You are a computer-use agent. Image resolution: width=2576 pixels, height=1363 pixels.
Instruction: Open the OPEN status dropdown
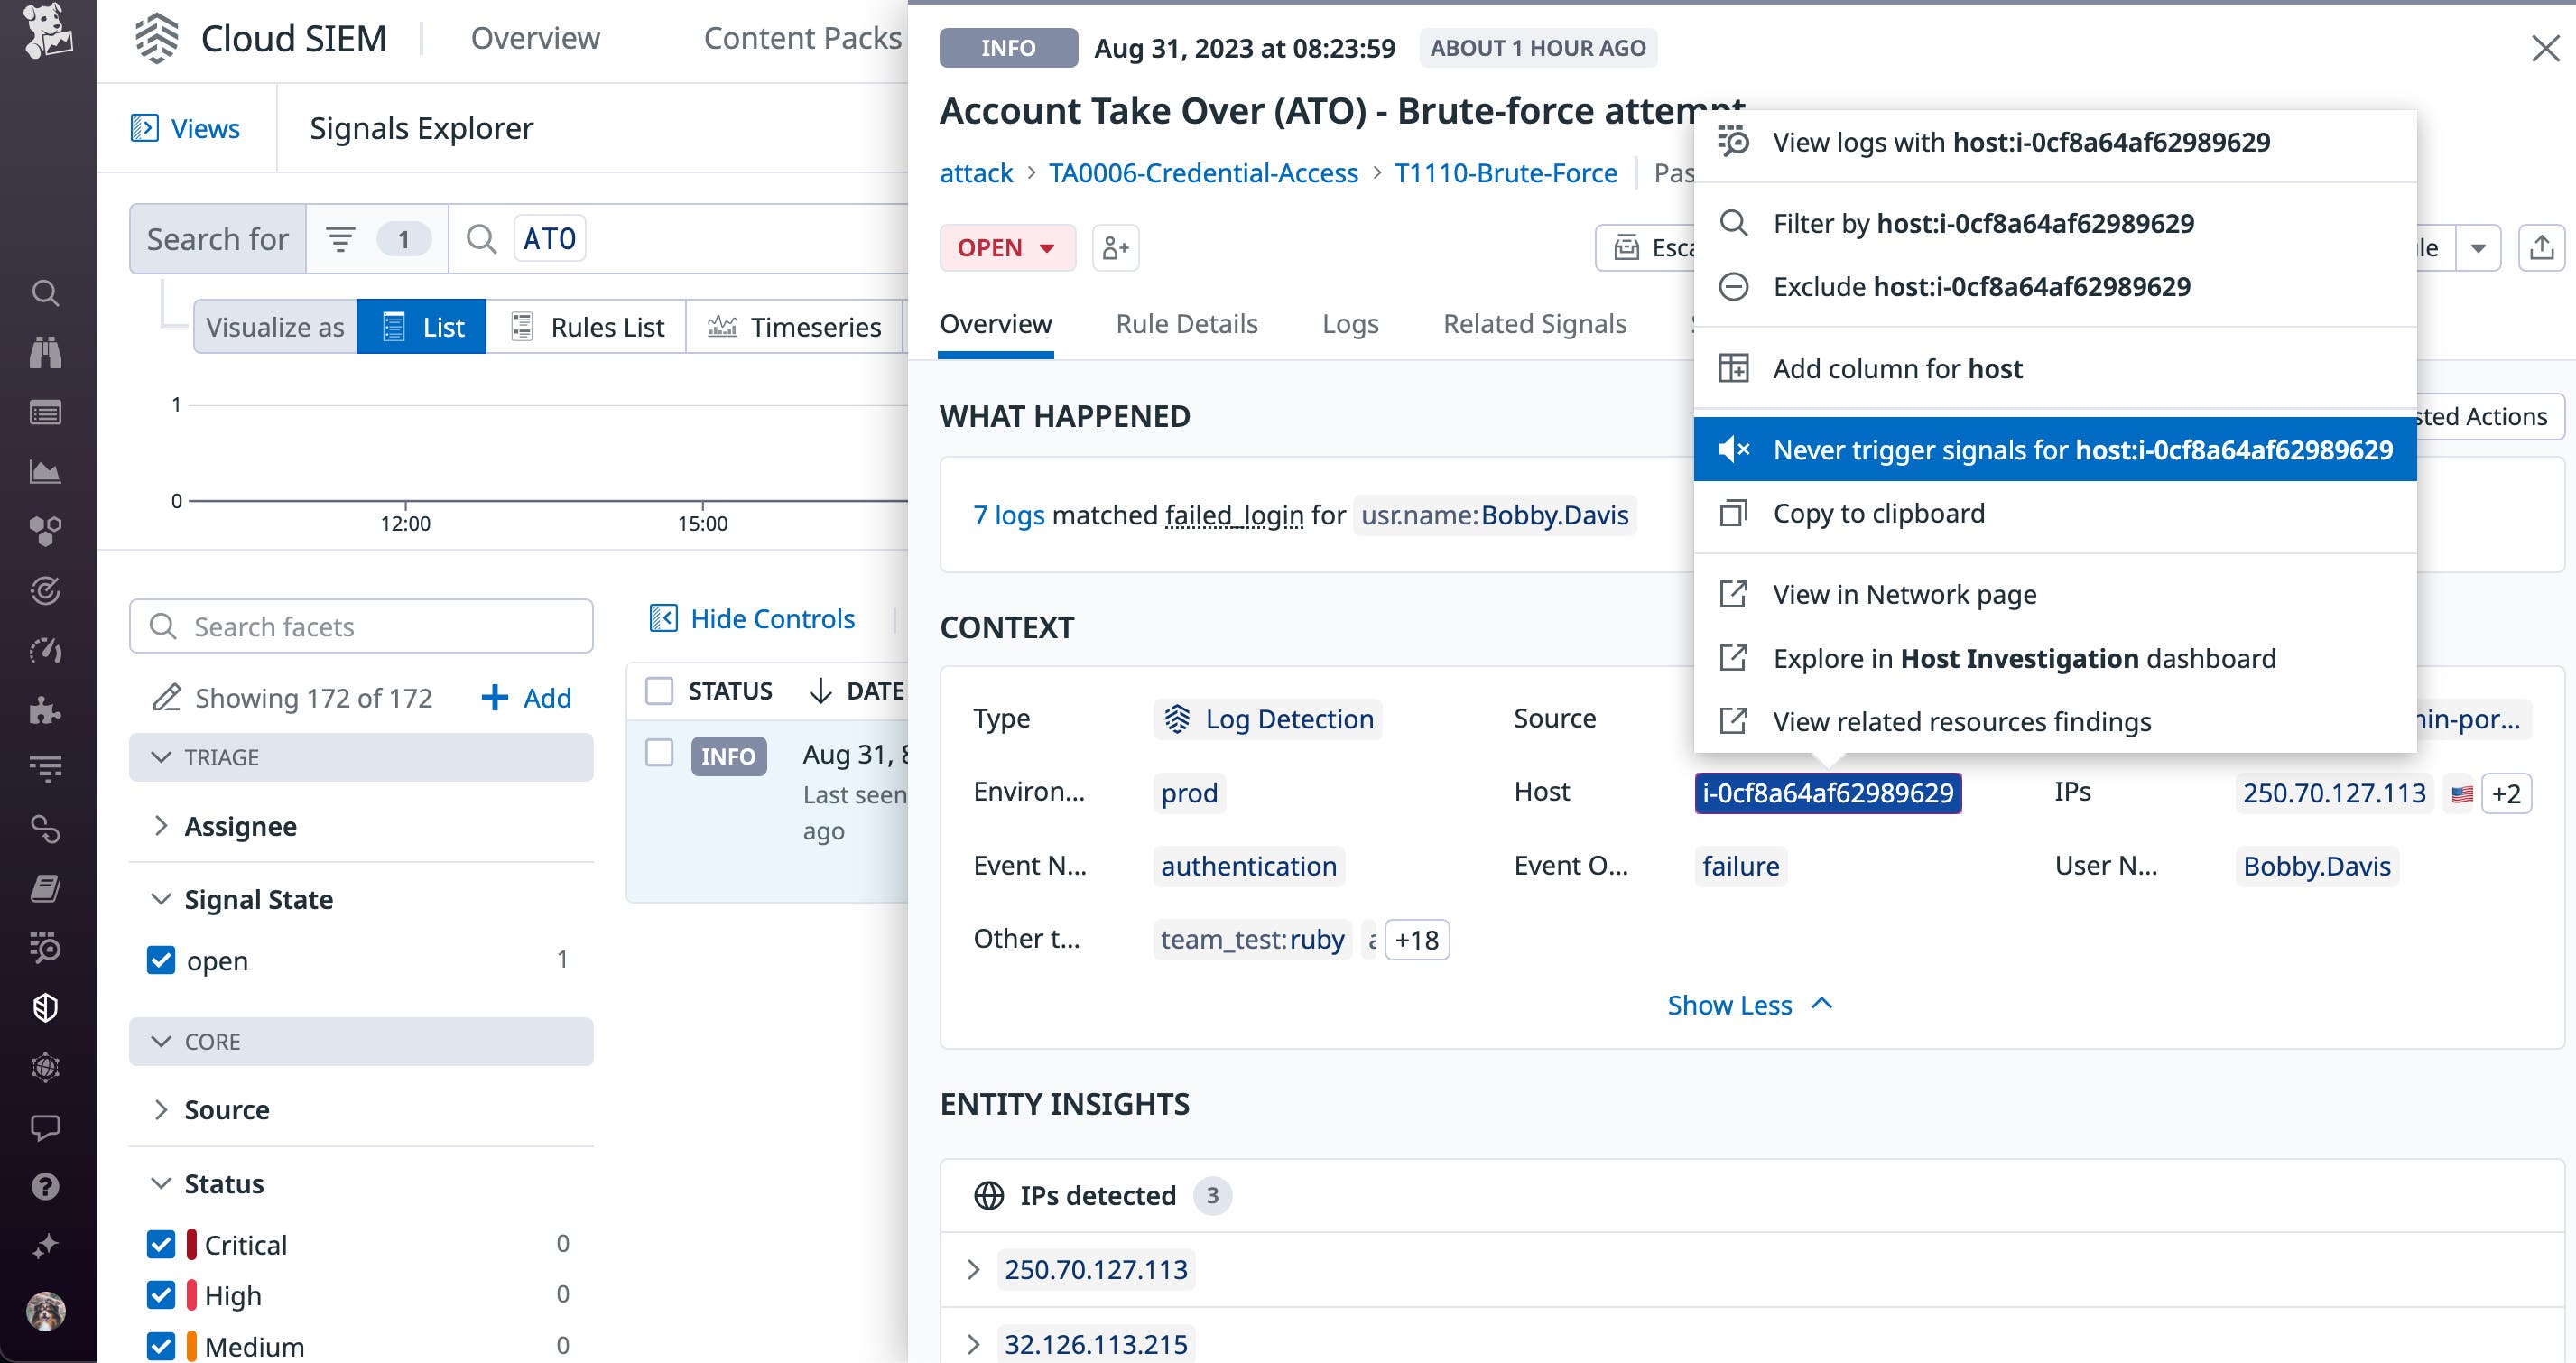(x=1007, y=248)
